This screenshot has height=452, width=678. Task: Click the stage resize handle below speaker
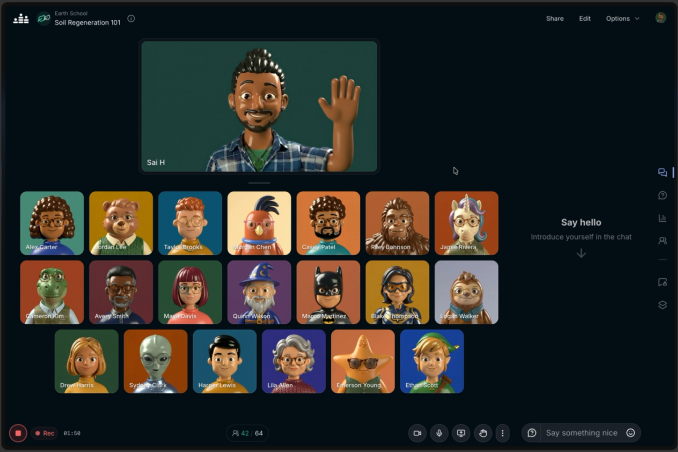(259, 183)
